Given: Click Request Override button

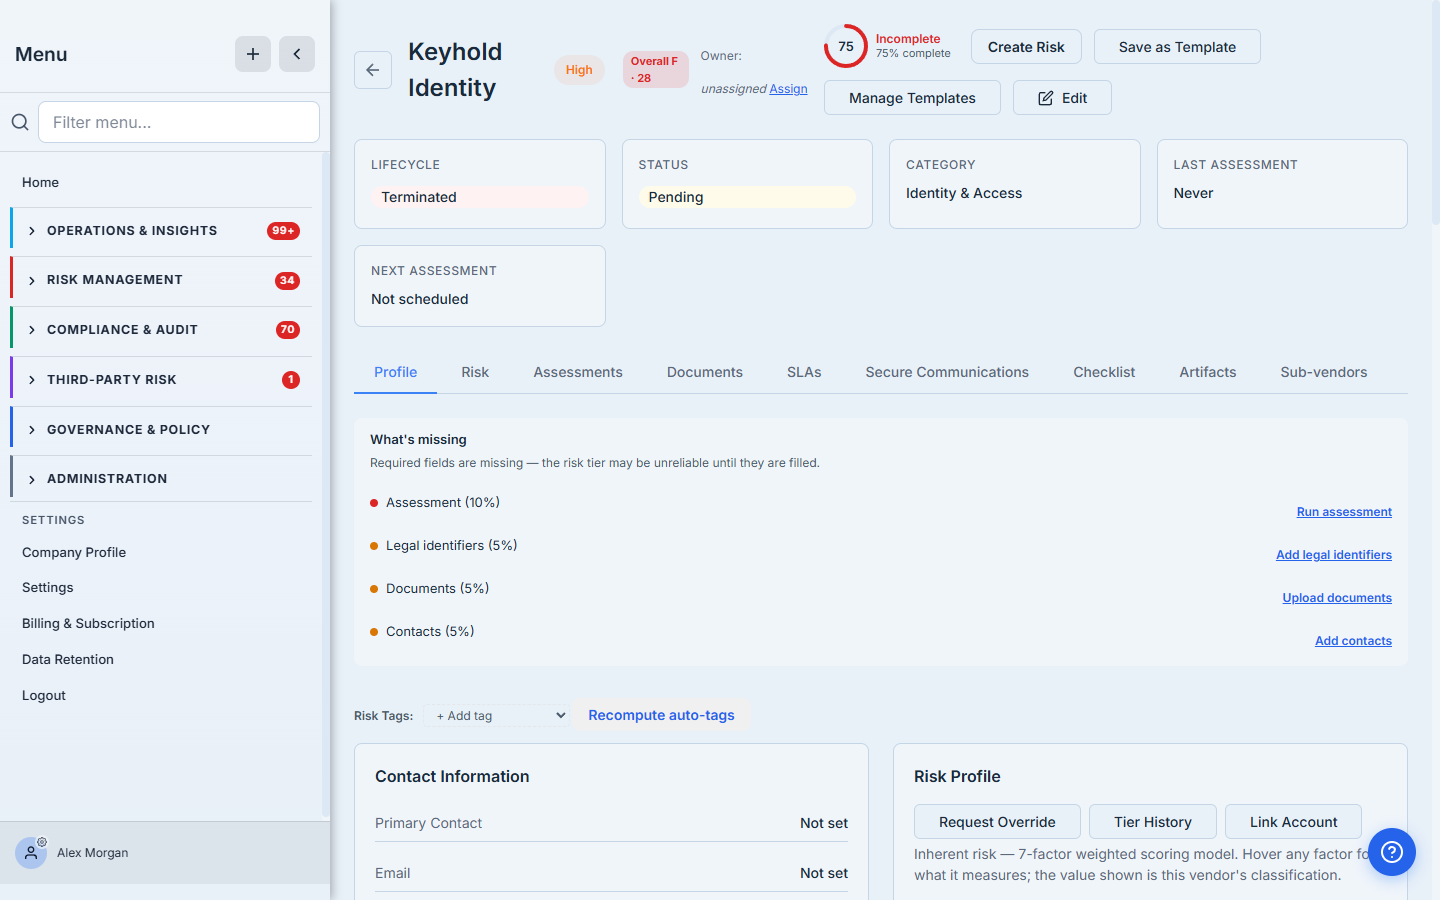Looking at the screenshot, I should click(x=997, y=822).
